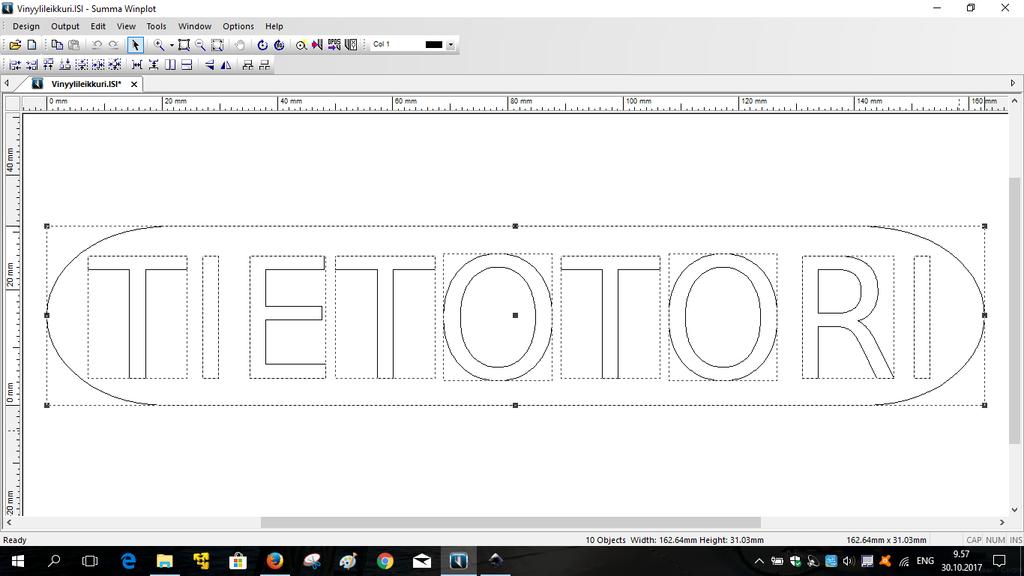Click the vertical scrollbar thumb
Viewport: 1024px width, 576px height.
[1014, 310]
